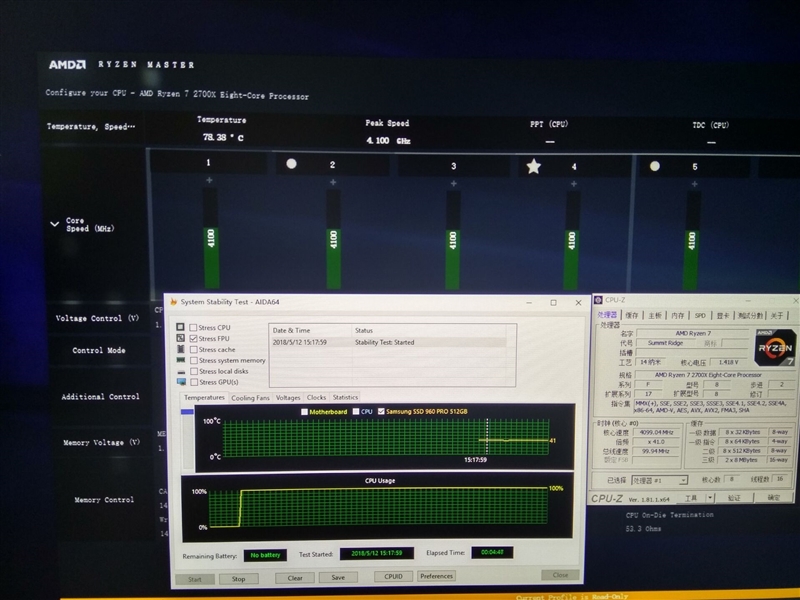Click the white circle icon beside core 2

[x=291, y=164]
